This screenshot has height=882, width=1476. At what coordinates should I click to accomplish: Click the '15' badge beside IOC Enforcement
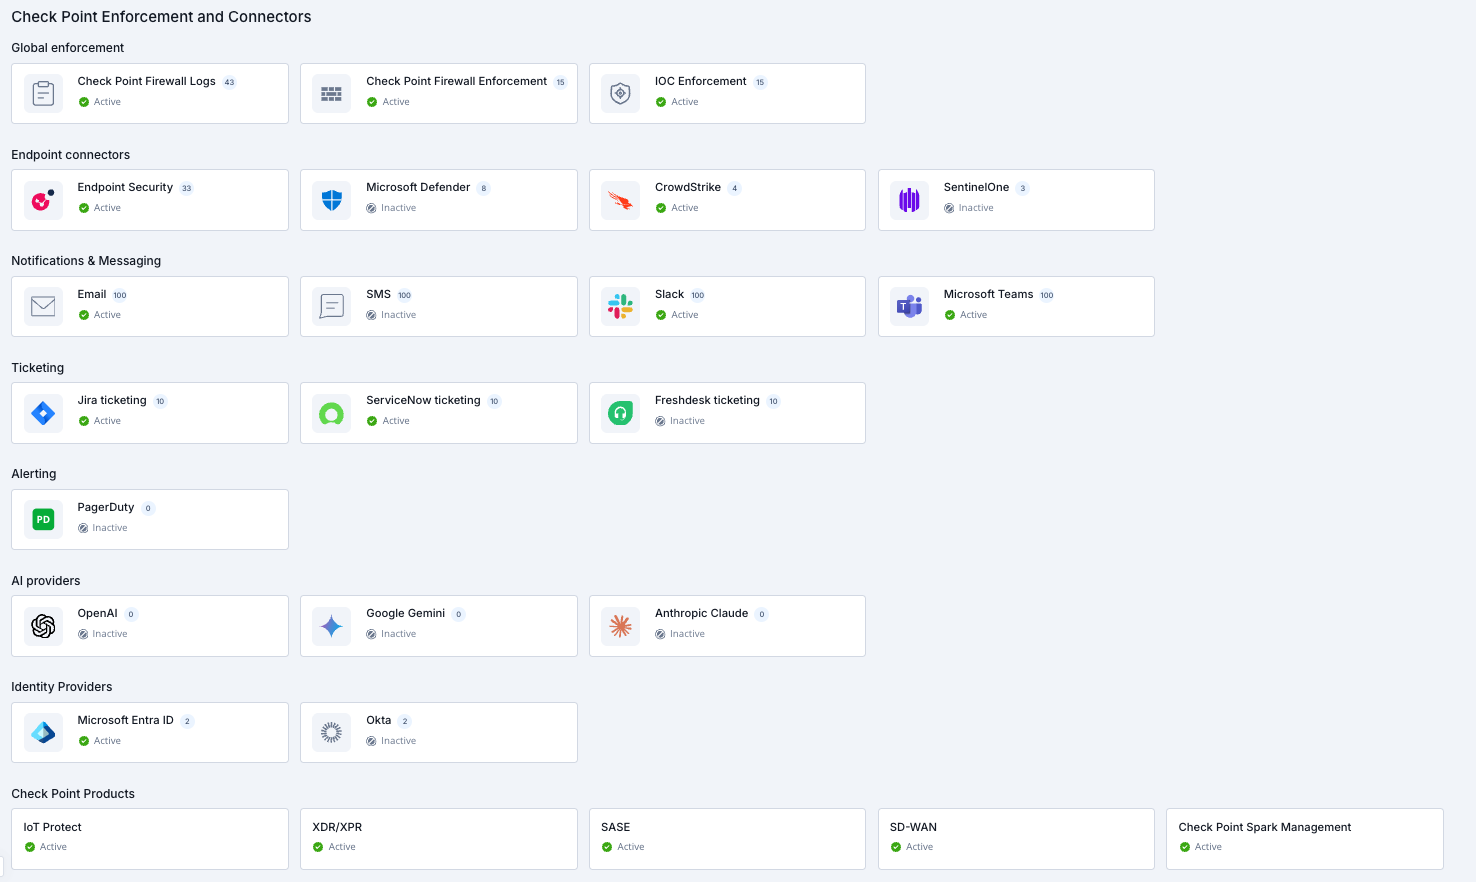tap(760, 82)
